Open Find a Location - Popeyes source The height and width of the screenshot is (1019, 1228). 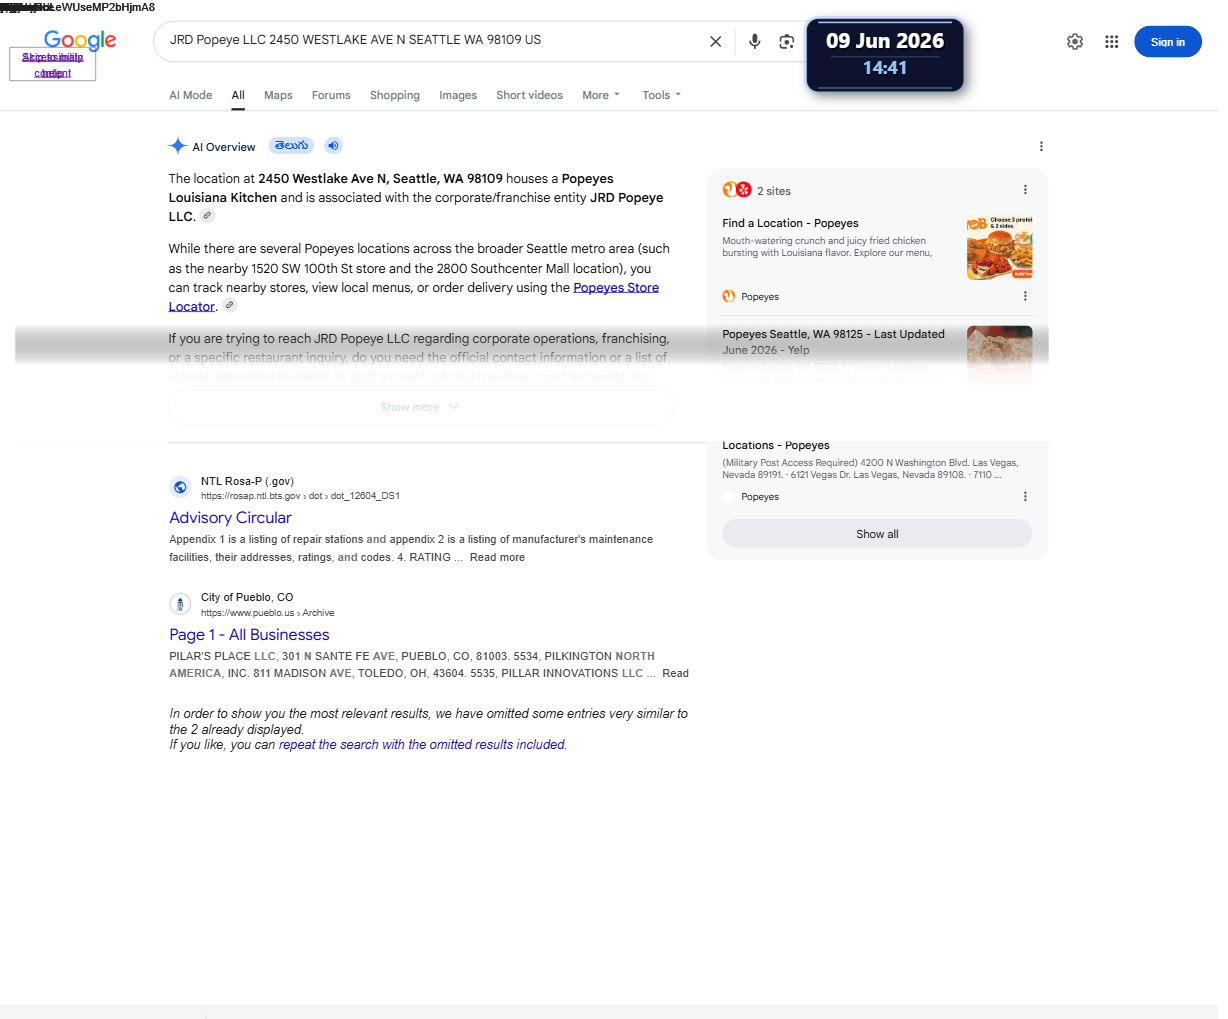790,223
